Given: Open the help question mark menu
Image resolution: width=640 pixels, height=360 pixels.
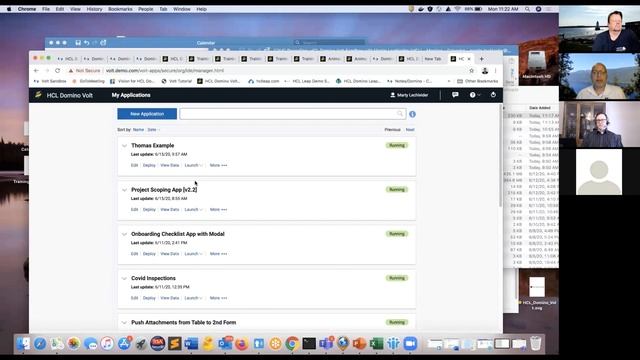Looking at the screenshot, I should click(x=474, y=95).
